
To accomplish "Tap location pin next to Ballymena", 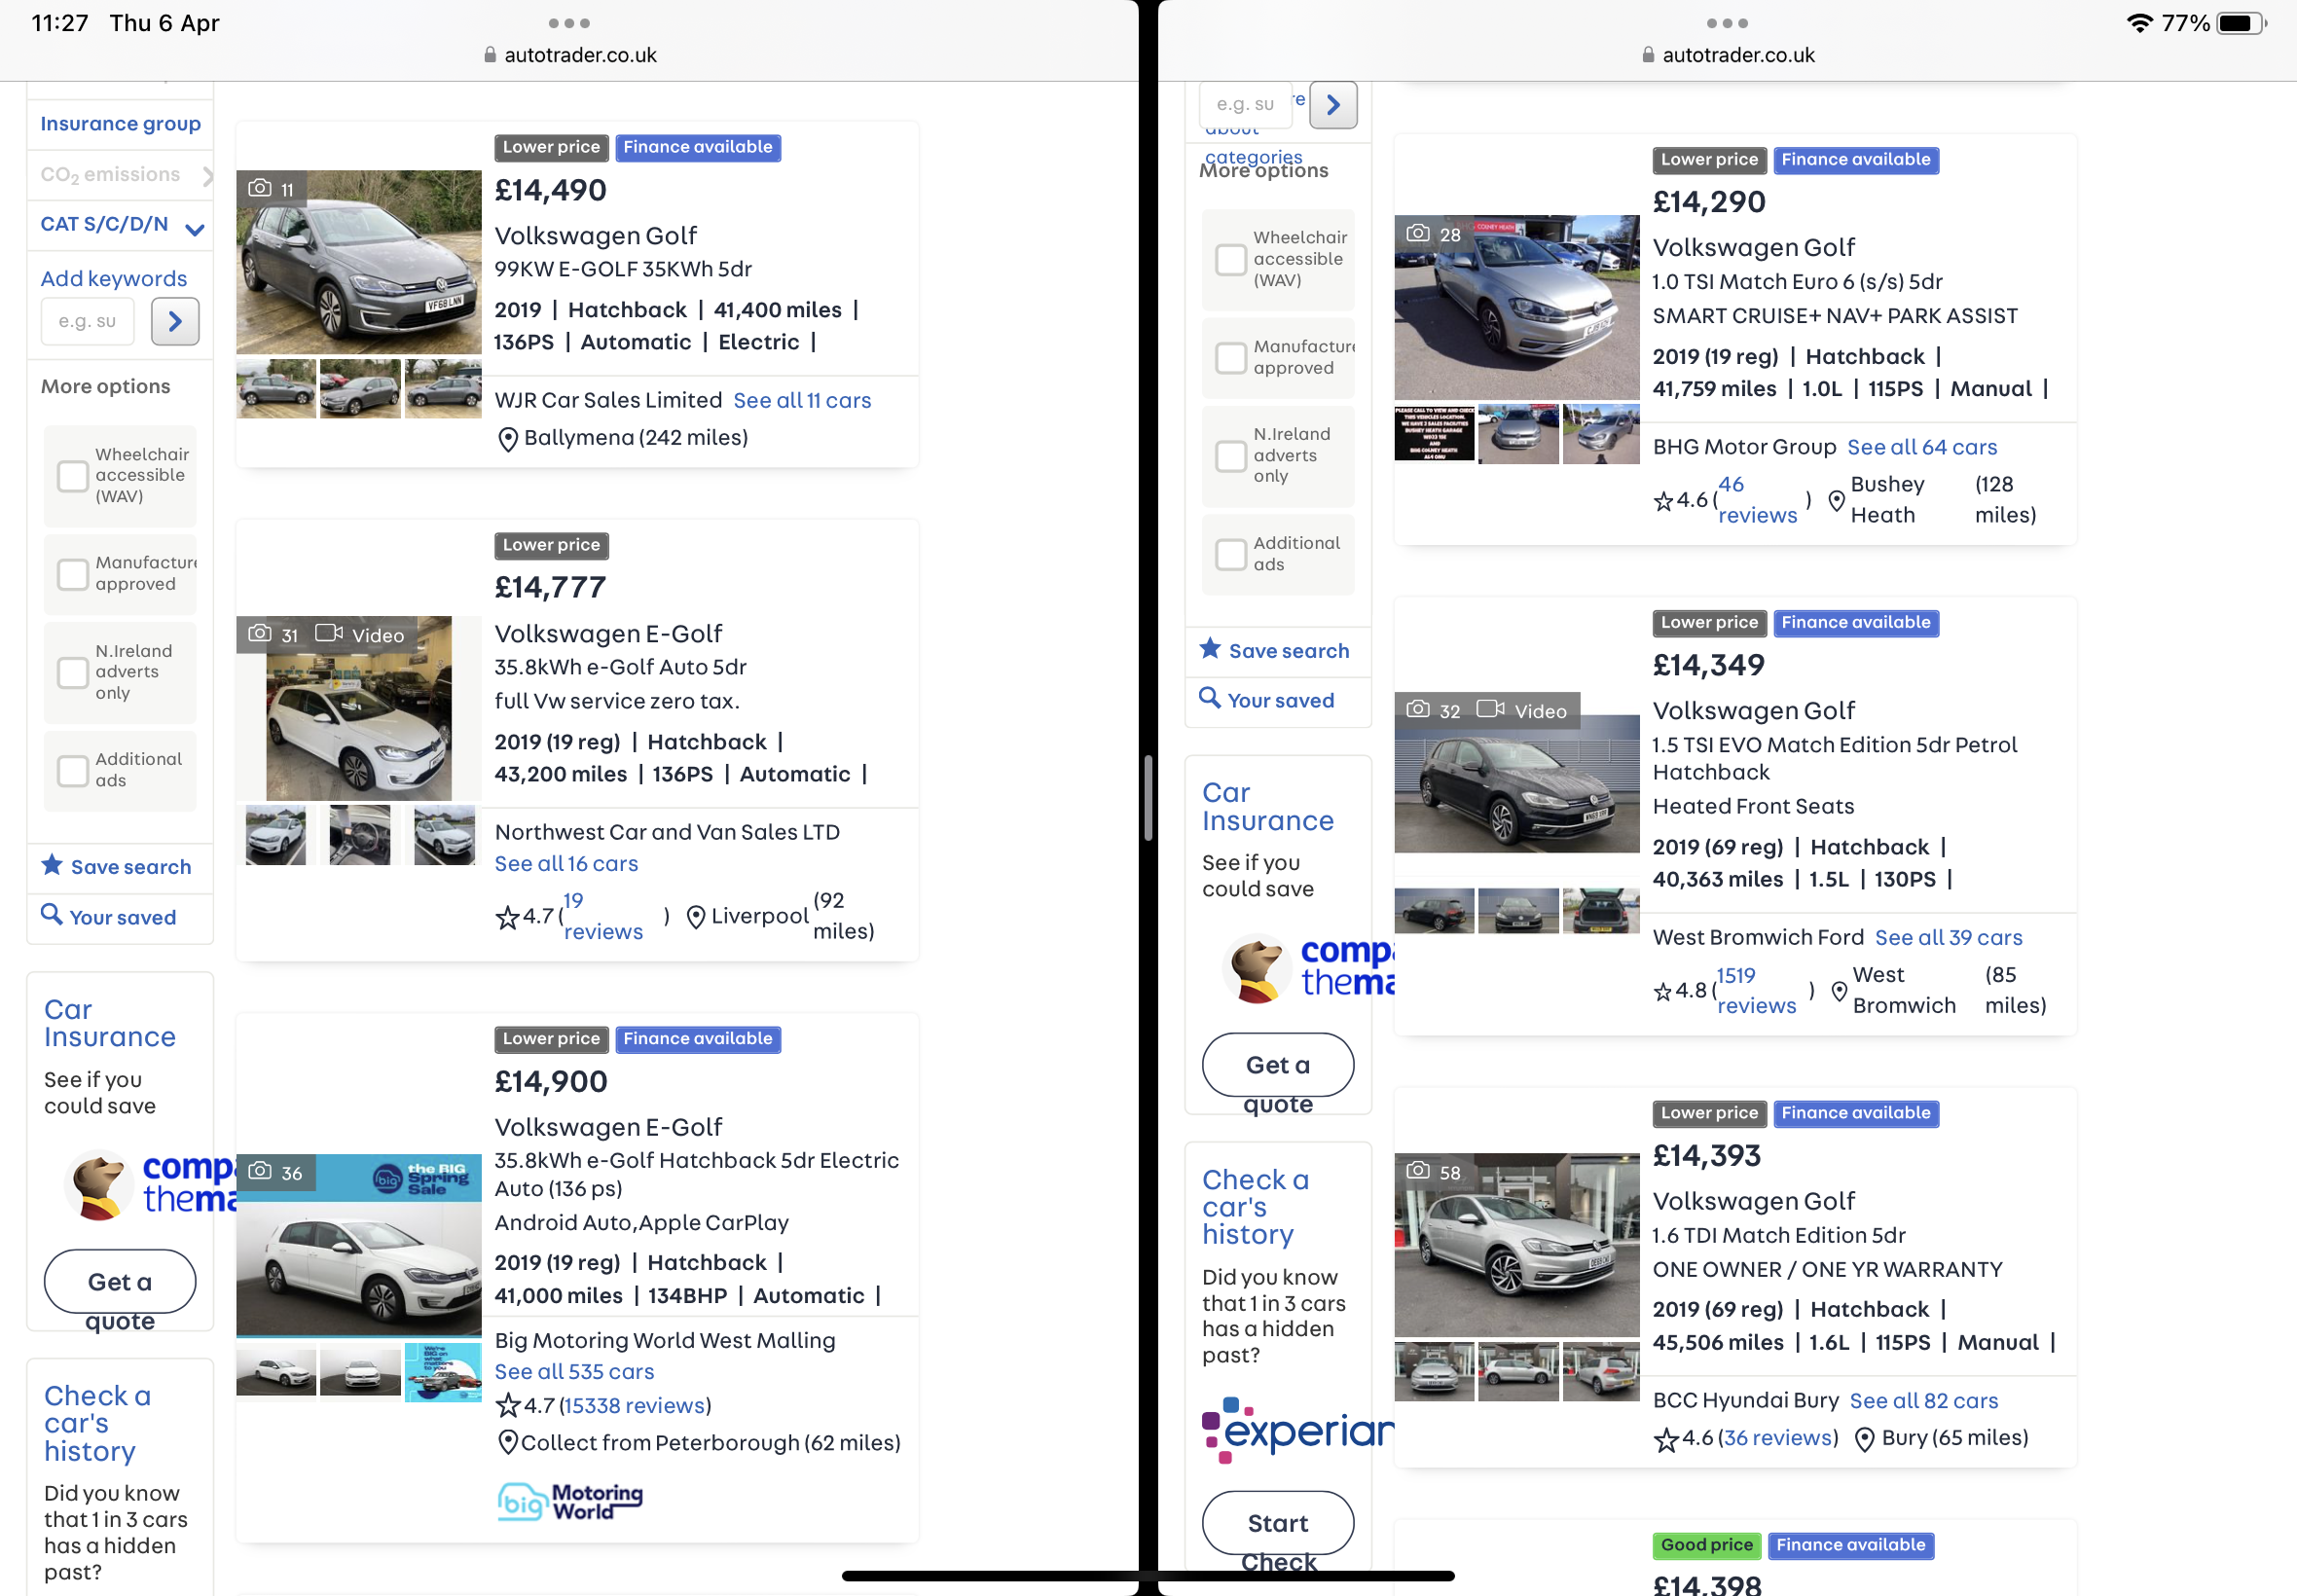I will [x=508, y=439].
